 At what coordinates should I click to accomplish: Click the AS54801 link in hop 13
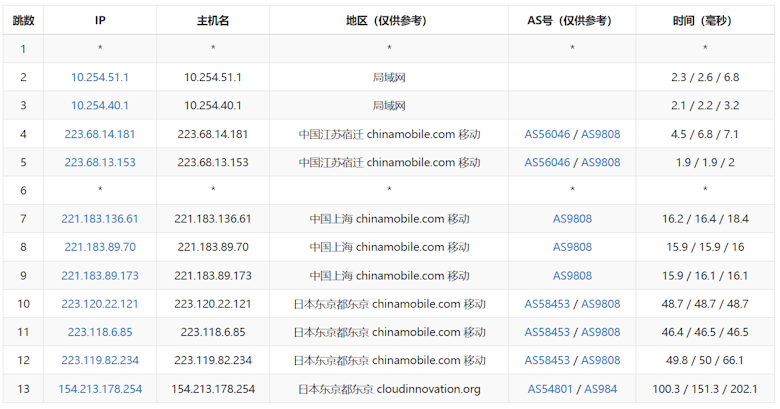550,389
